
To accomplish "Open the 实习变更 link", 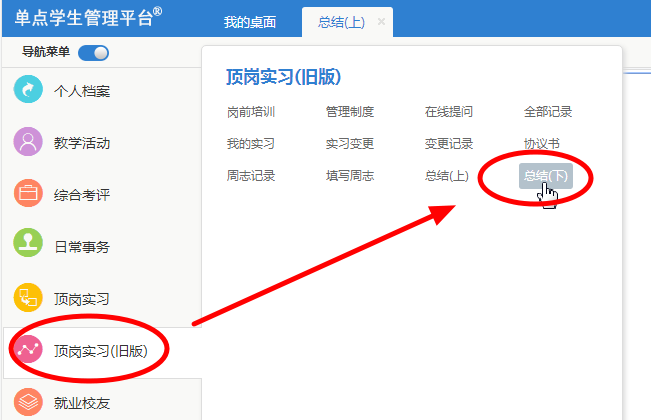I will (x=350, y=144).
